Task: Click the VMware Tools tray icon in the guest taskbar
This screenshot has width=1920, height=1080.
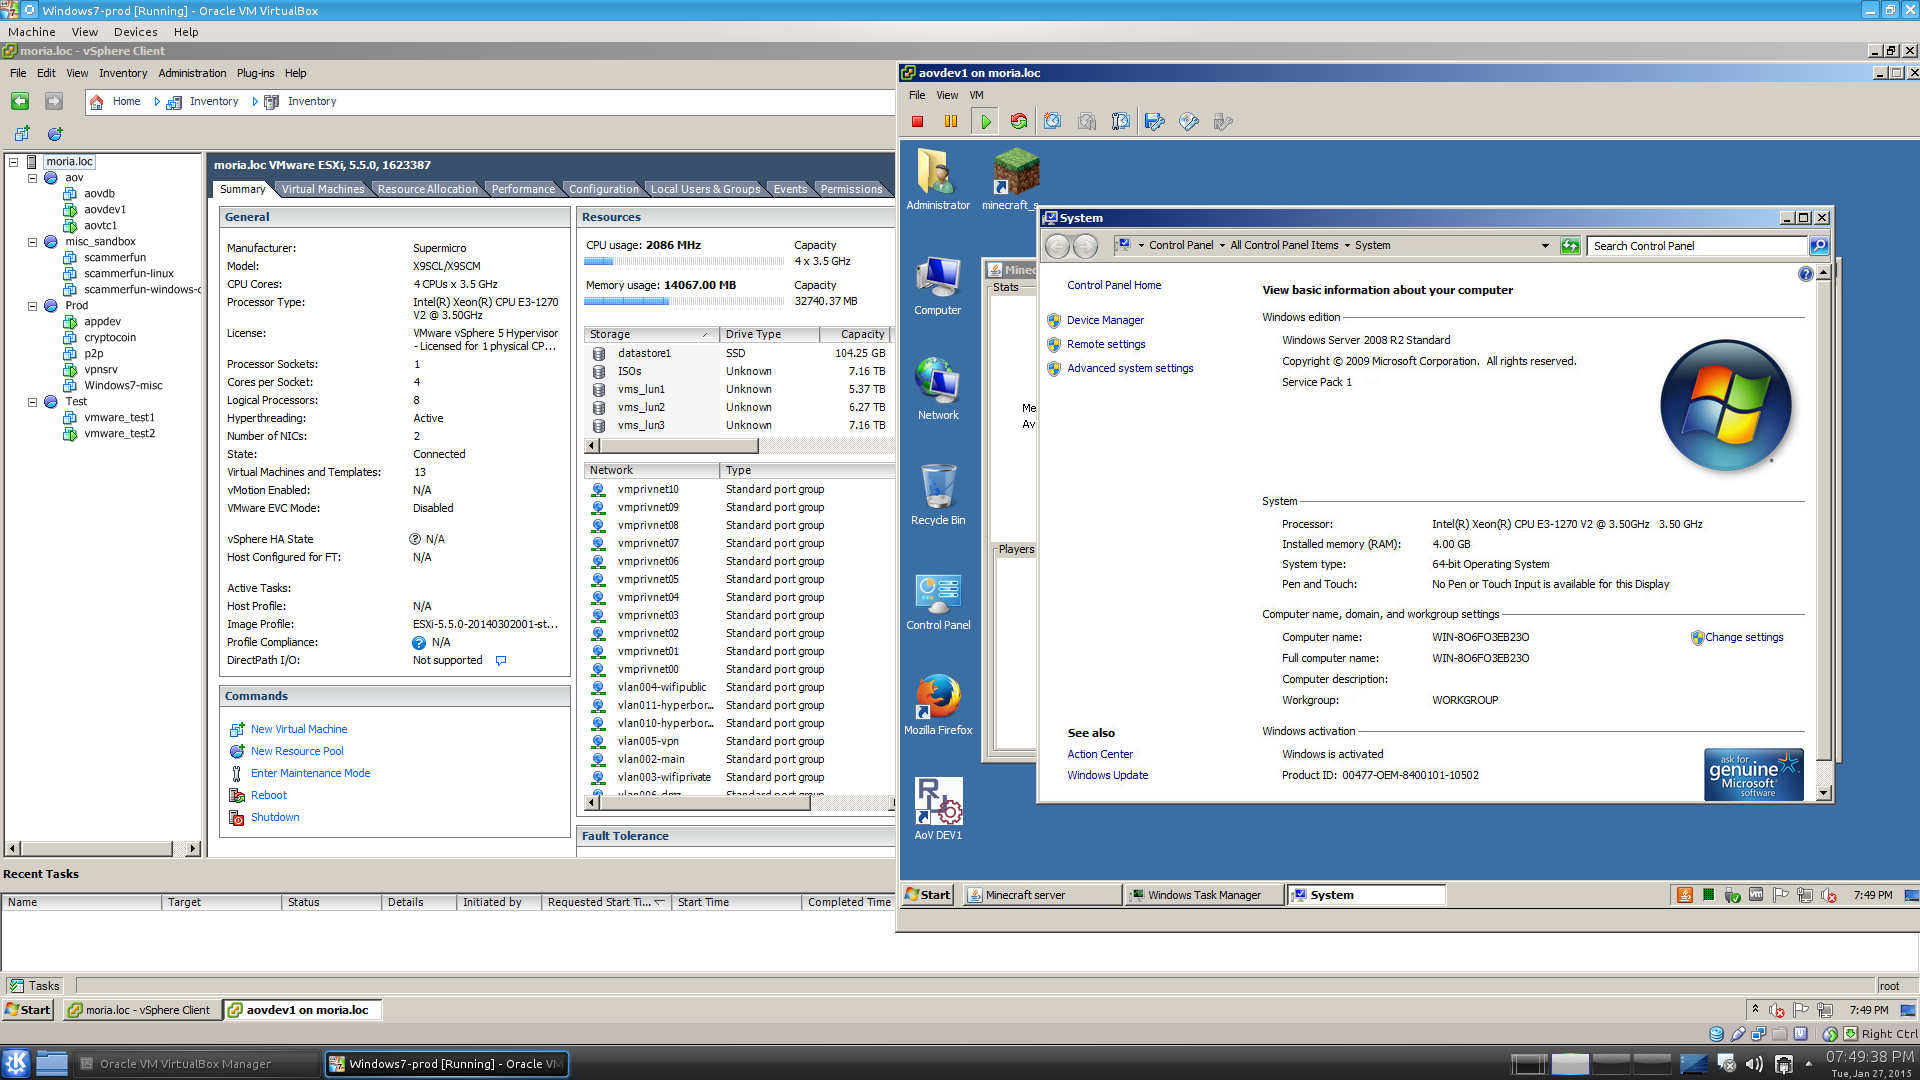Action: point(1756,895)
